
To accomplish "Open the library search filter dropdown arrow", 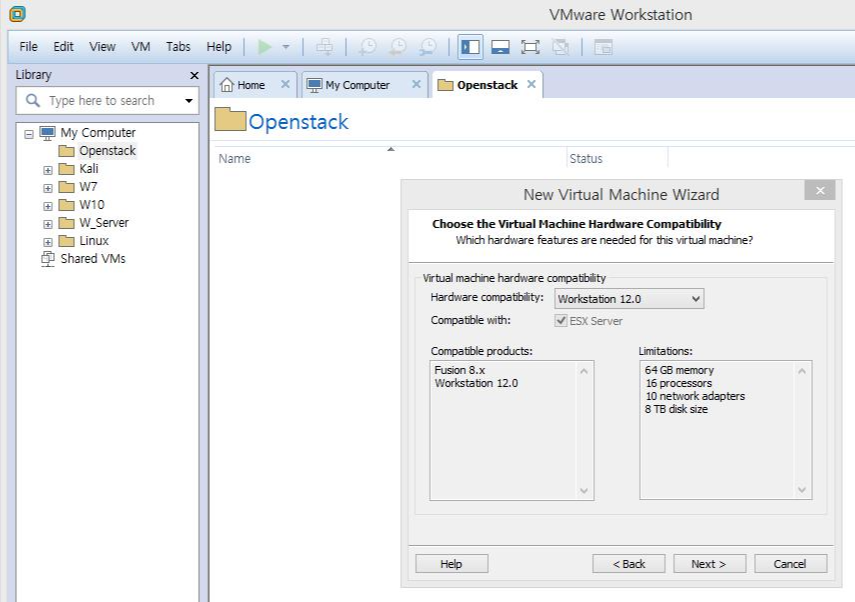I will point(189,101).
